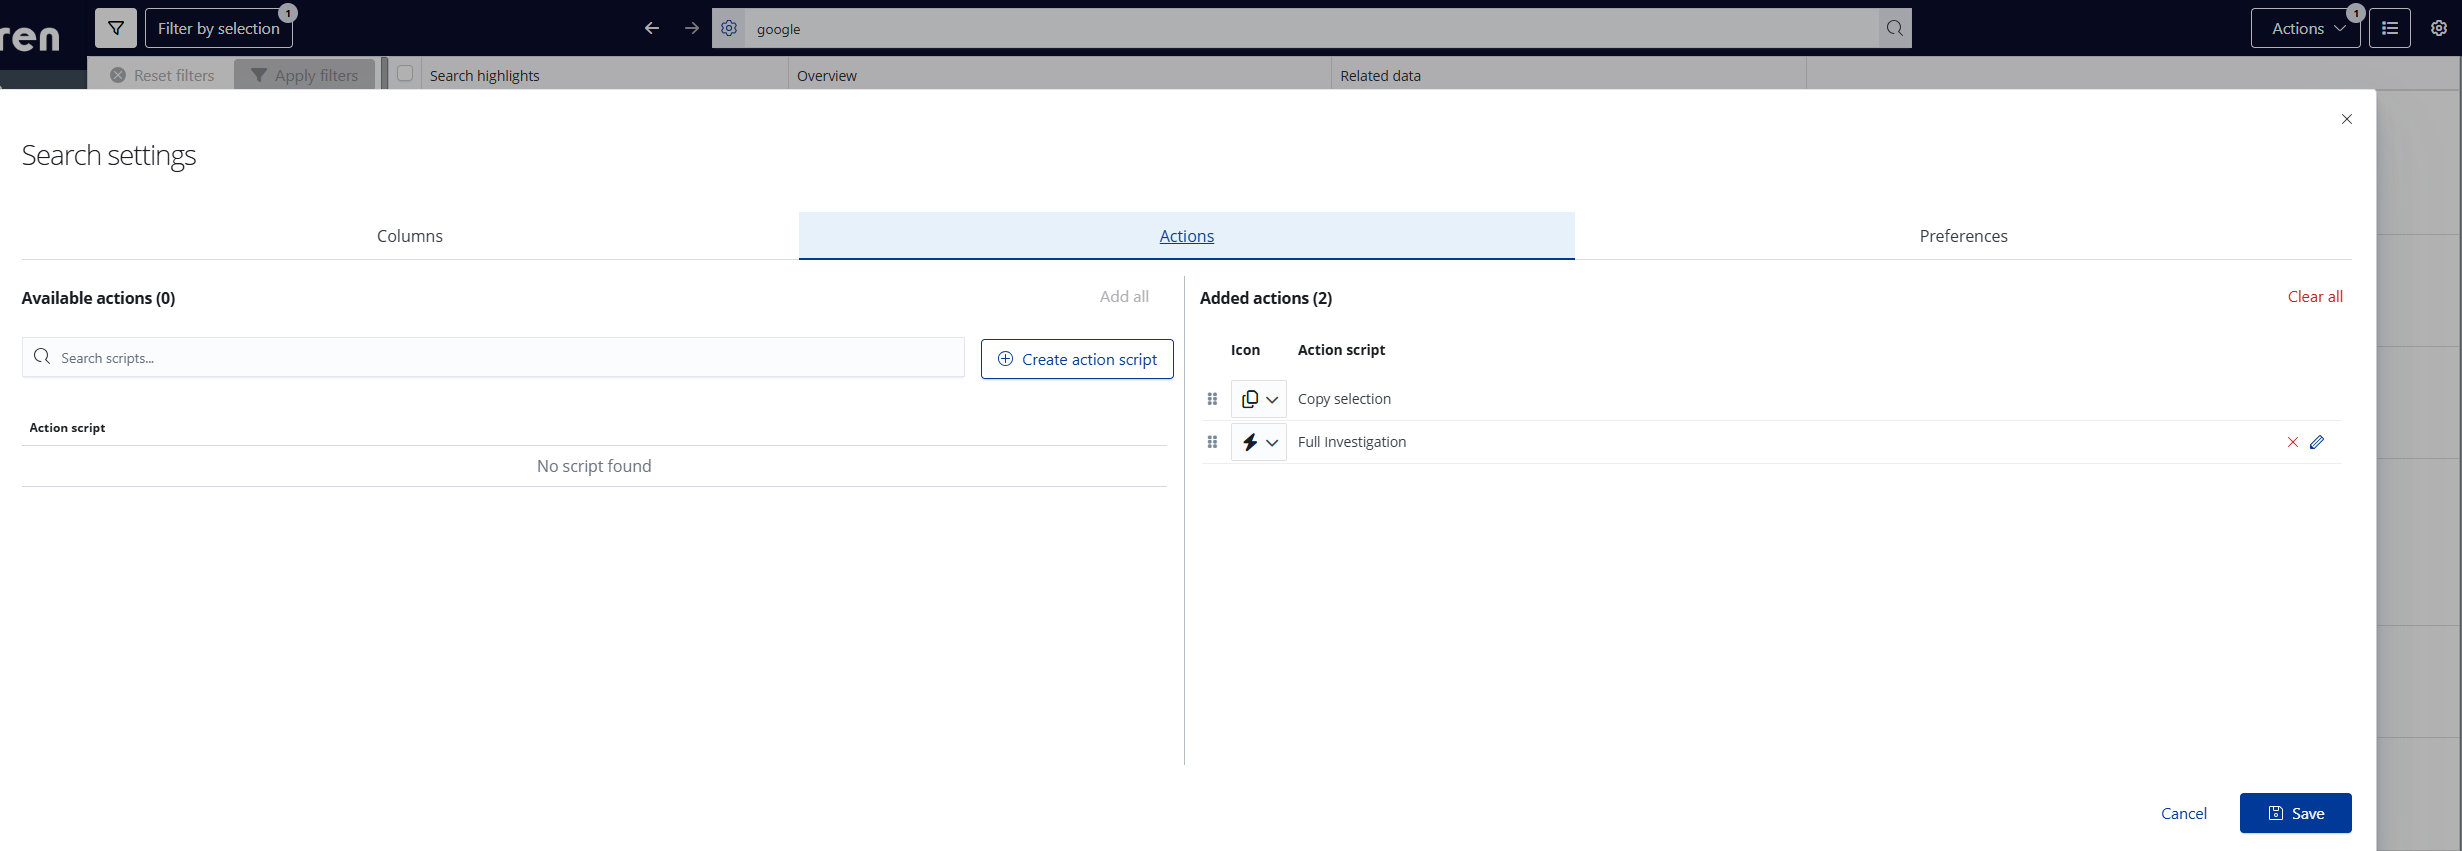Click the Save button
This screenshot has width=2462, height=851.
(2295, 813)
